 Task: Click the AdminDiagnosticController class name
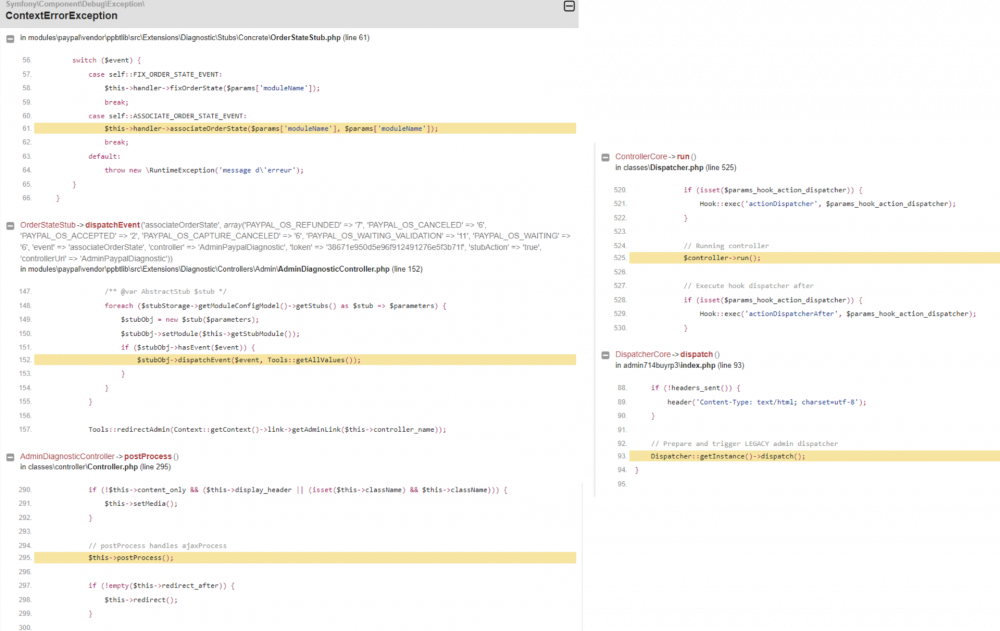click(67, 456)
